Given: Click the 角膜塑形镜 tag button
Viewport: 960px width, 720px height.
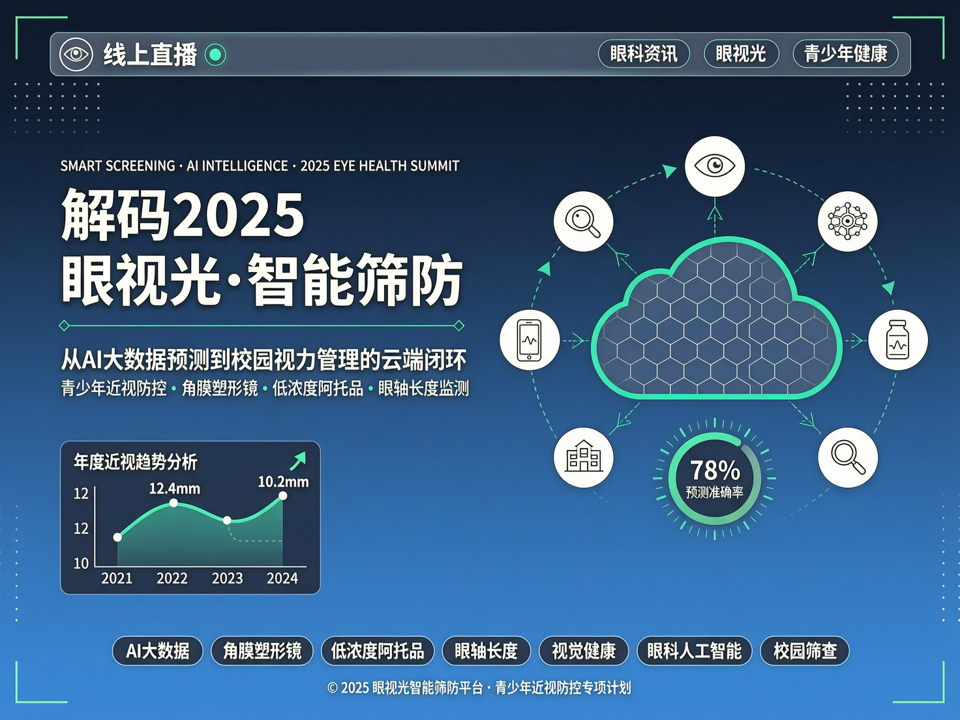Looking at the screenshot, I should (x=262, y=651).
